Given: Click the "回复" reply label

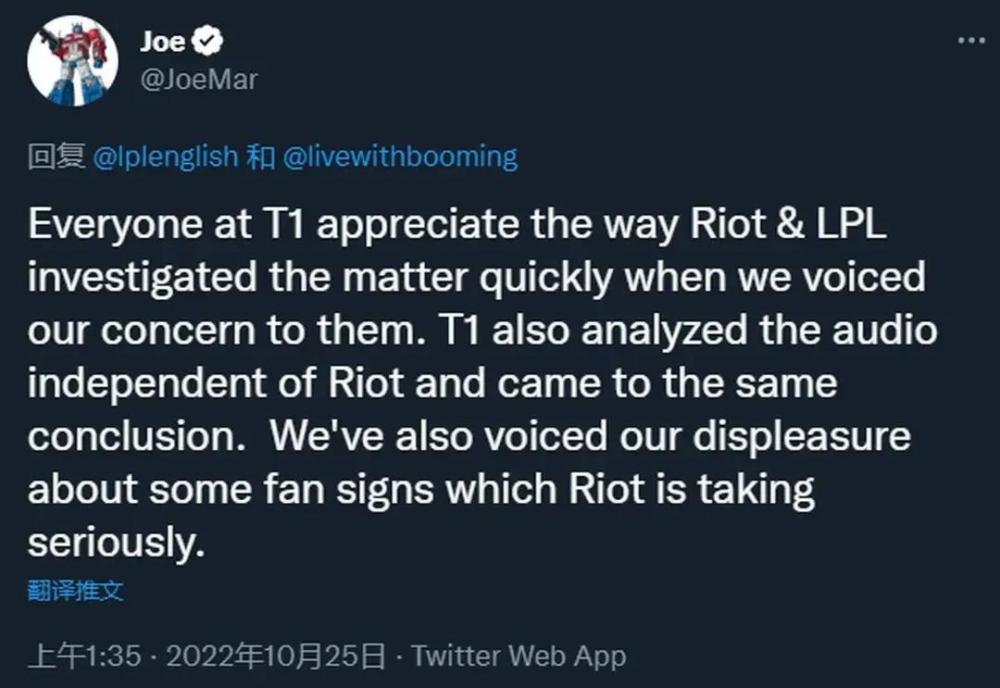Looking at the screenshot, I should (56, 157).
